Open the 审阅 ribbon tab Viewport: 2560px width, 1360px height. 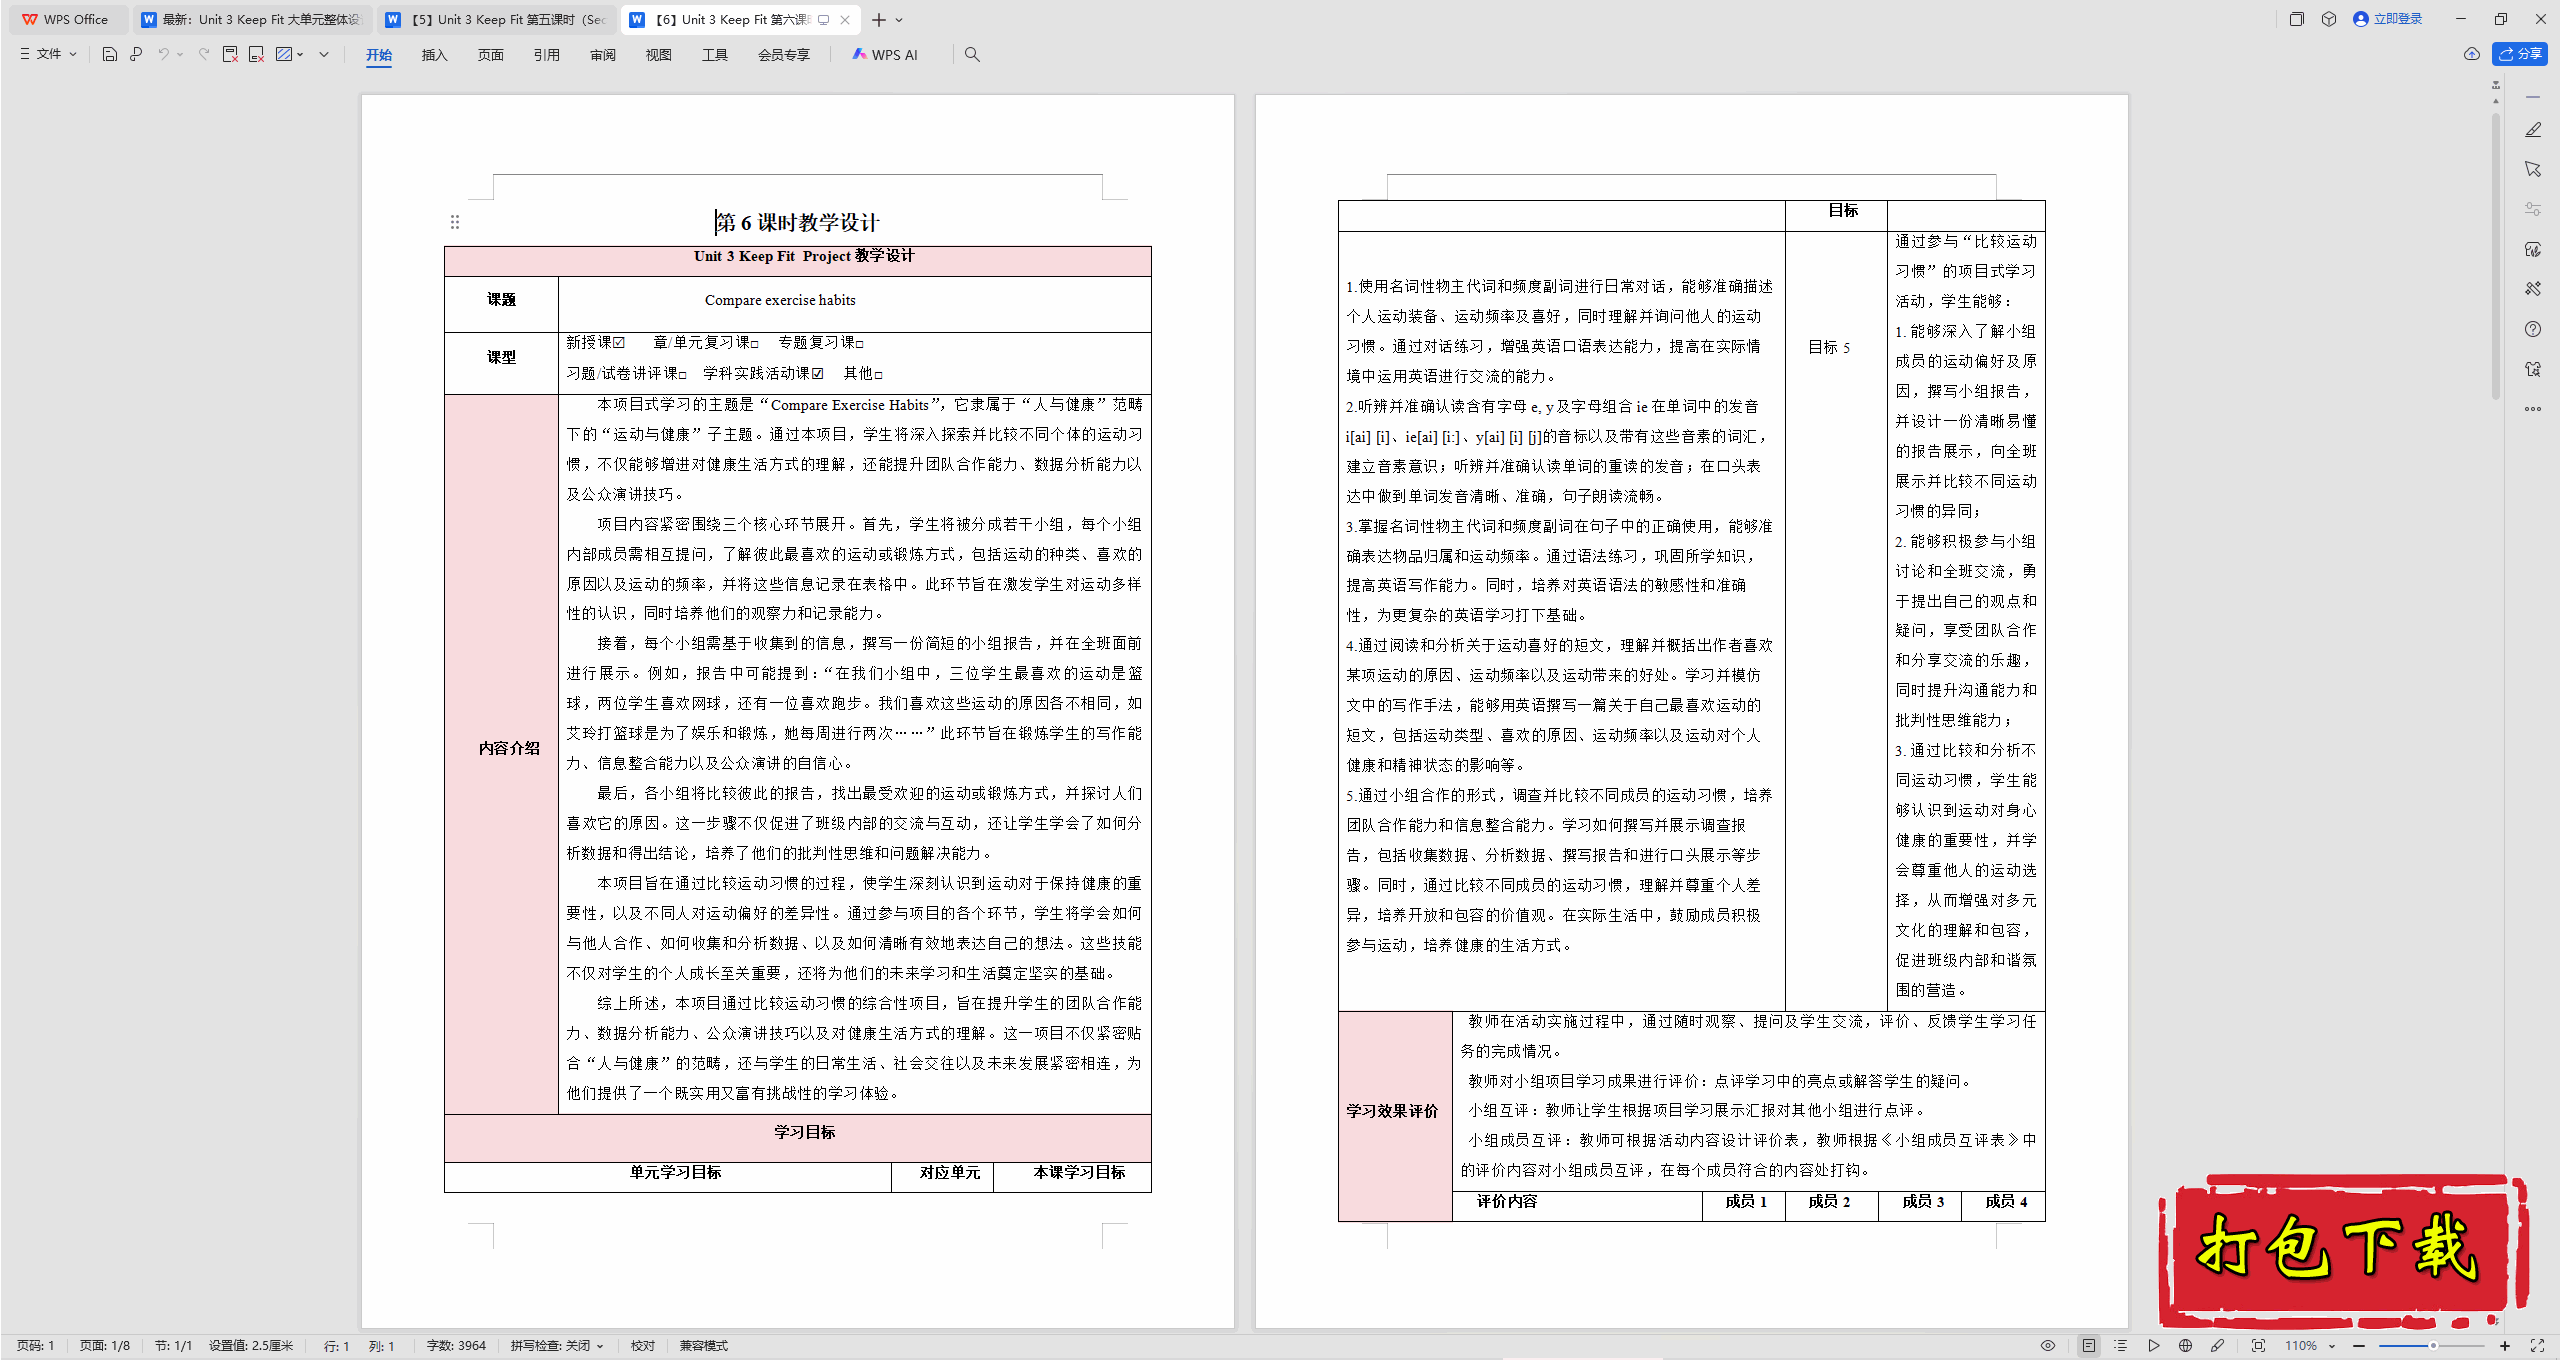(x=603, y=55)
